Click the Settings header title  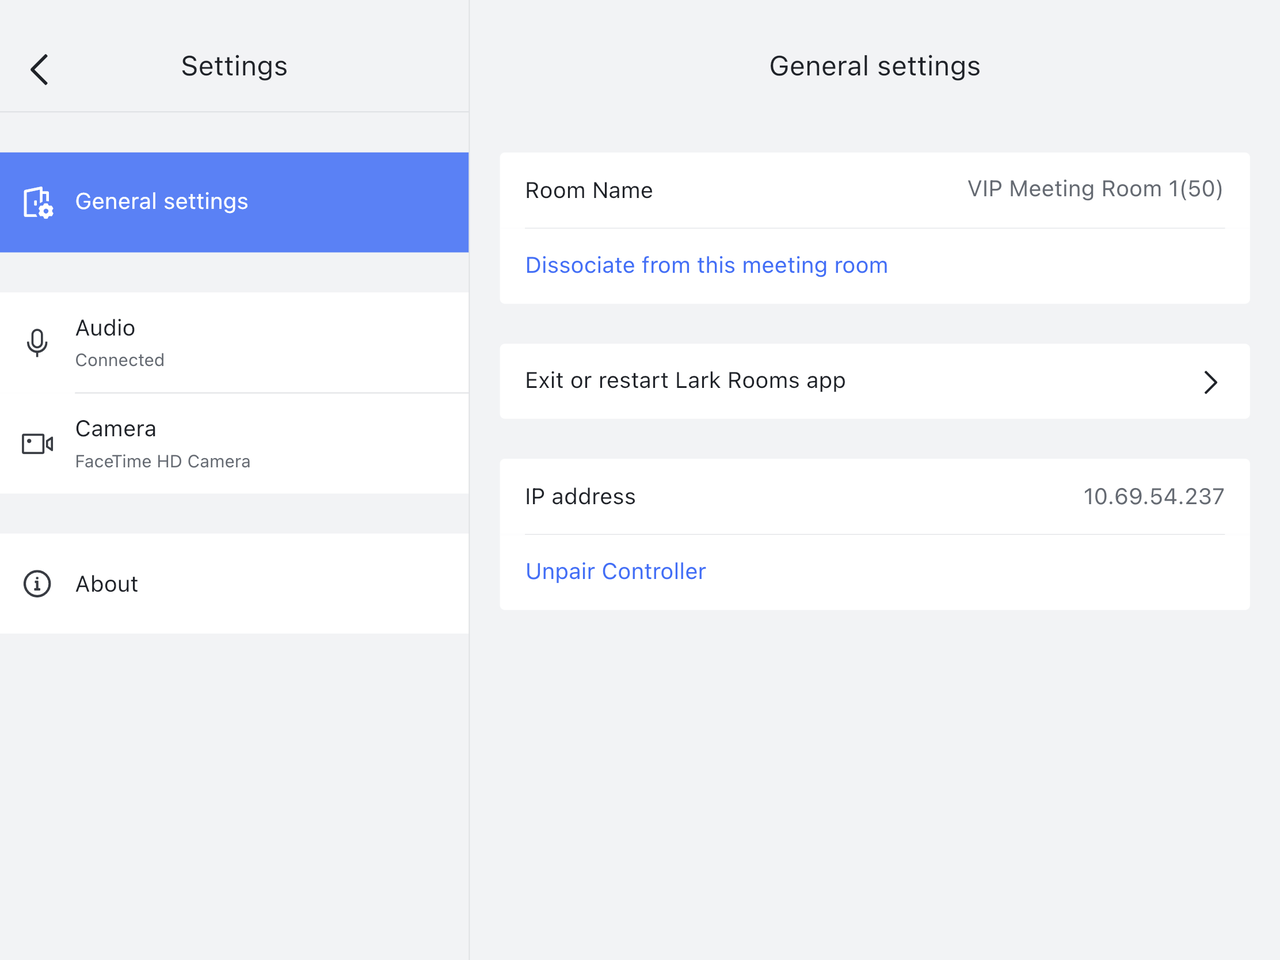coord(234,66)
